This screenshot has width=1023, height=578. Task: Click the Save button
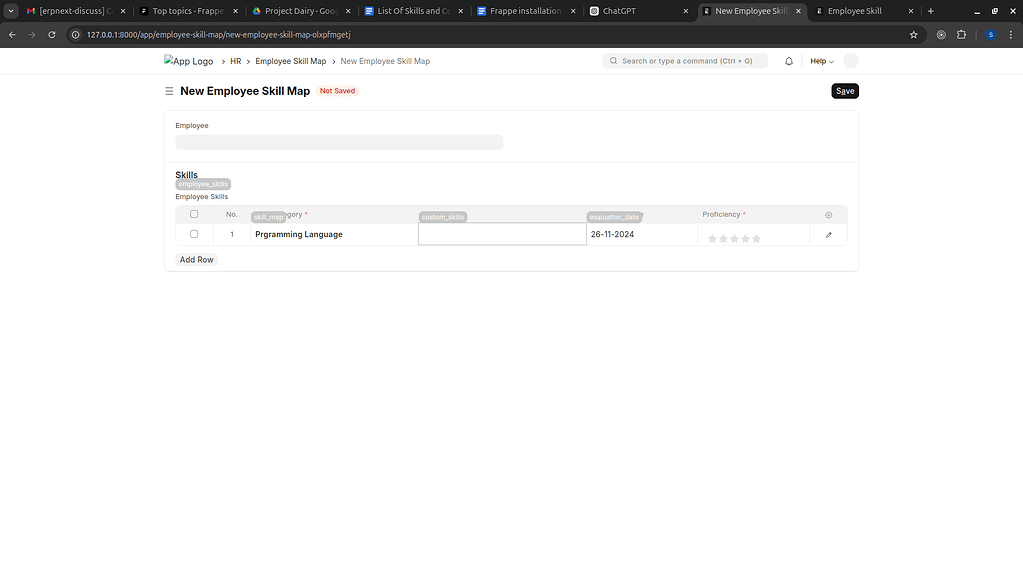click(x=844, y=91)
